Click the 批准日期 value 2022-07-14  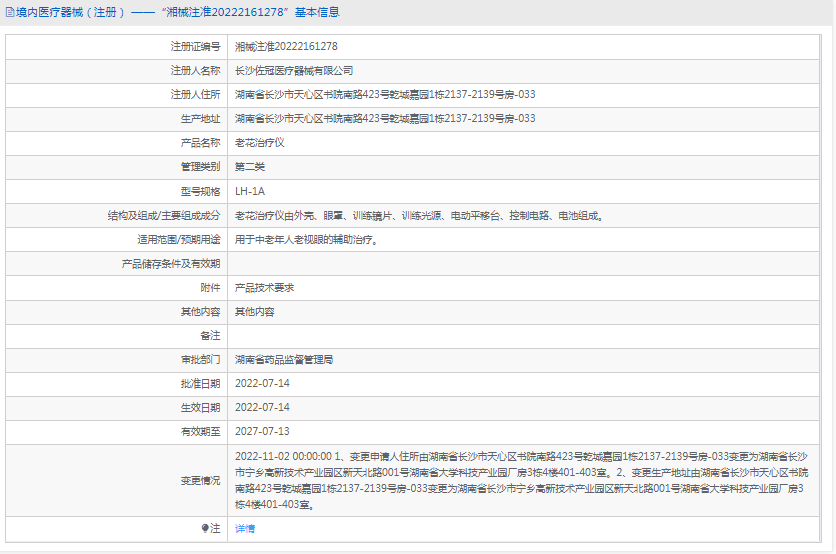262,383
